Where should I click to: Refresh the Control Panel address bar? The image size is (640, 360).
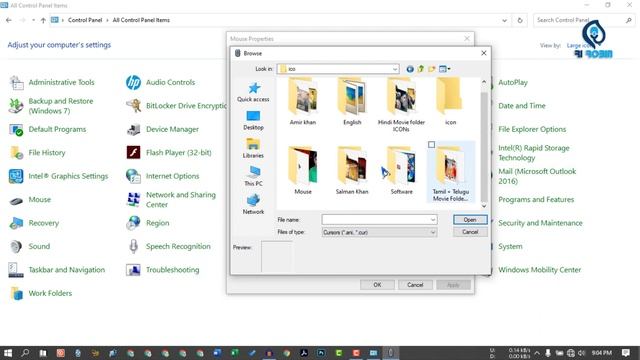click(520, 20)
